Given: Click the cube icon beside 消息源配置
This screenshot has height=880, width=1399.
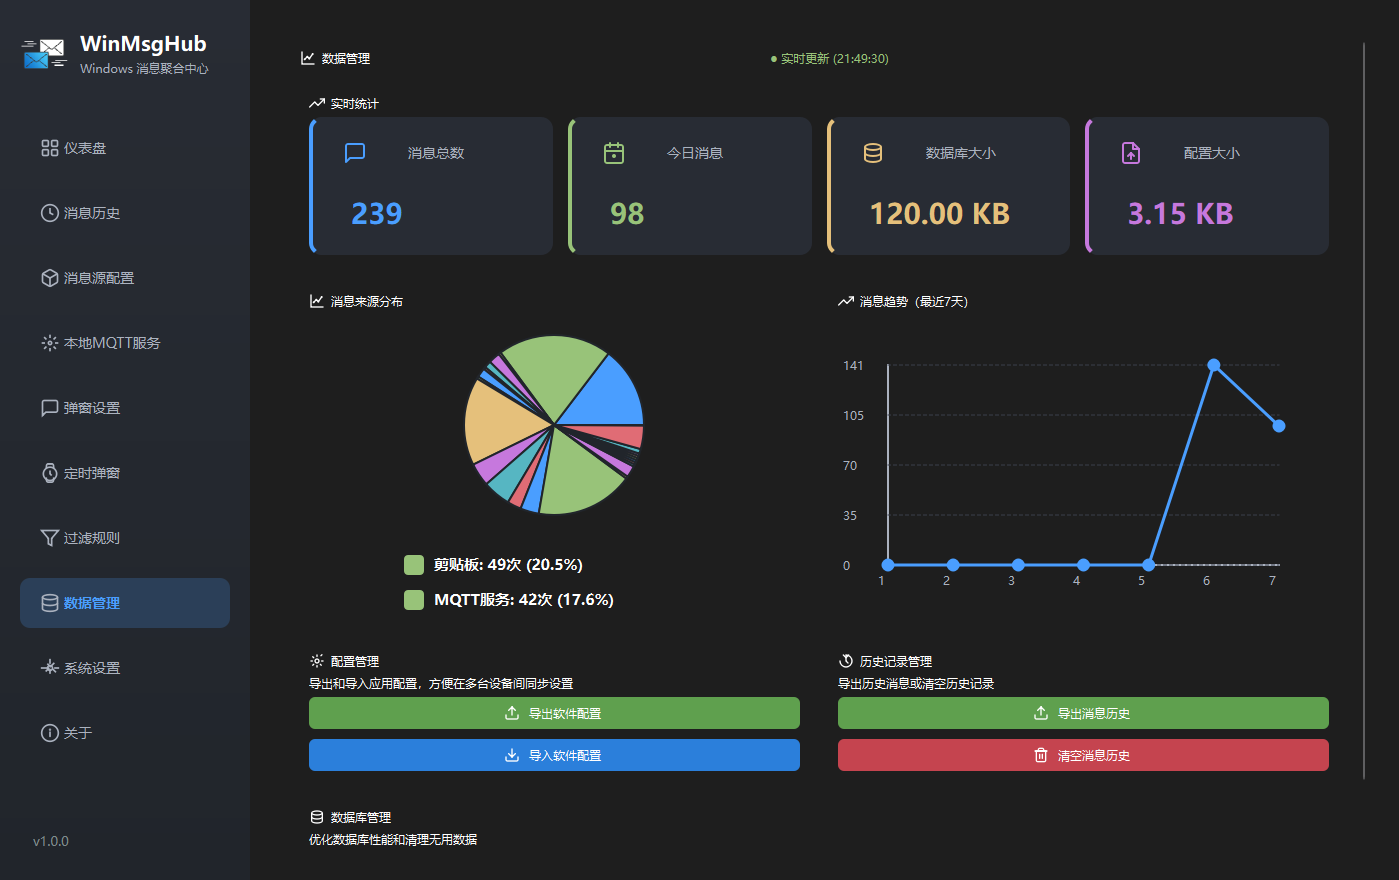Looking at the screenshot, I should 49,278.
